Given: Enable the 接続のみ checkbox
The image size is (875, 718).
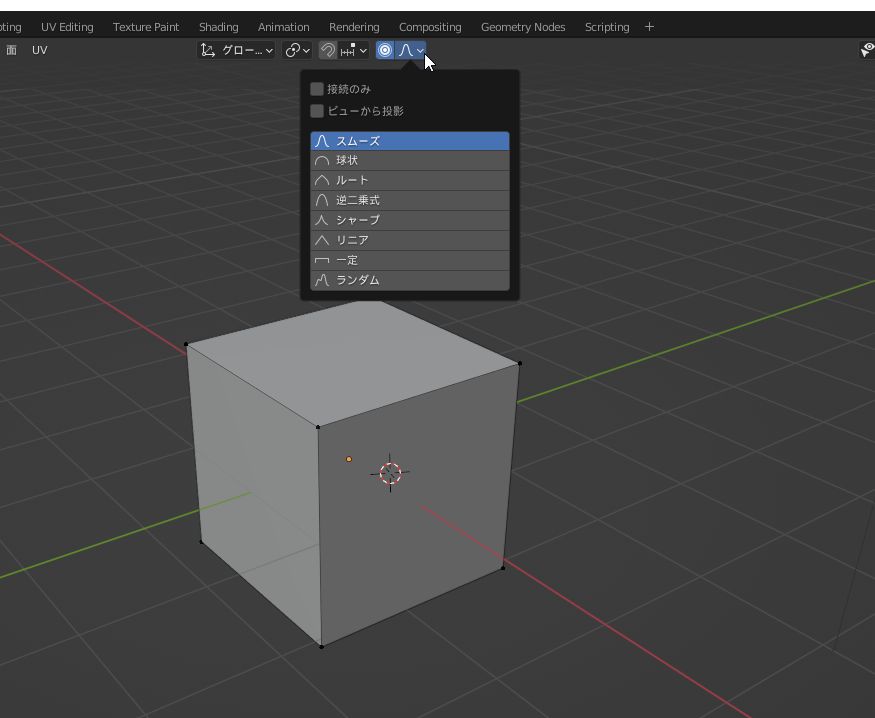Looking at the screenshot, I should (317, 89).
